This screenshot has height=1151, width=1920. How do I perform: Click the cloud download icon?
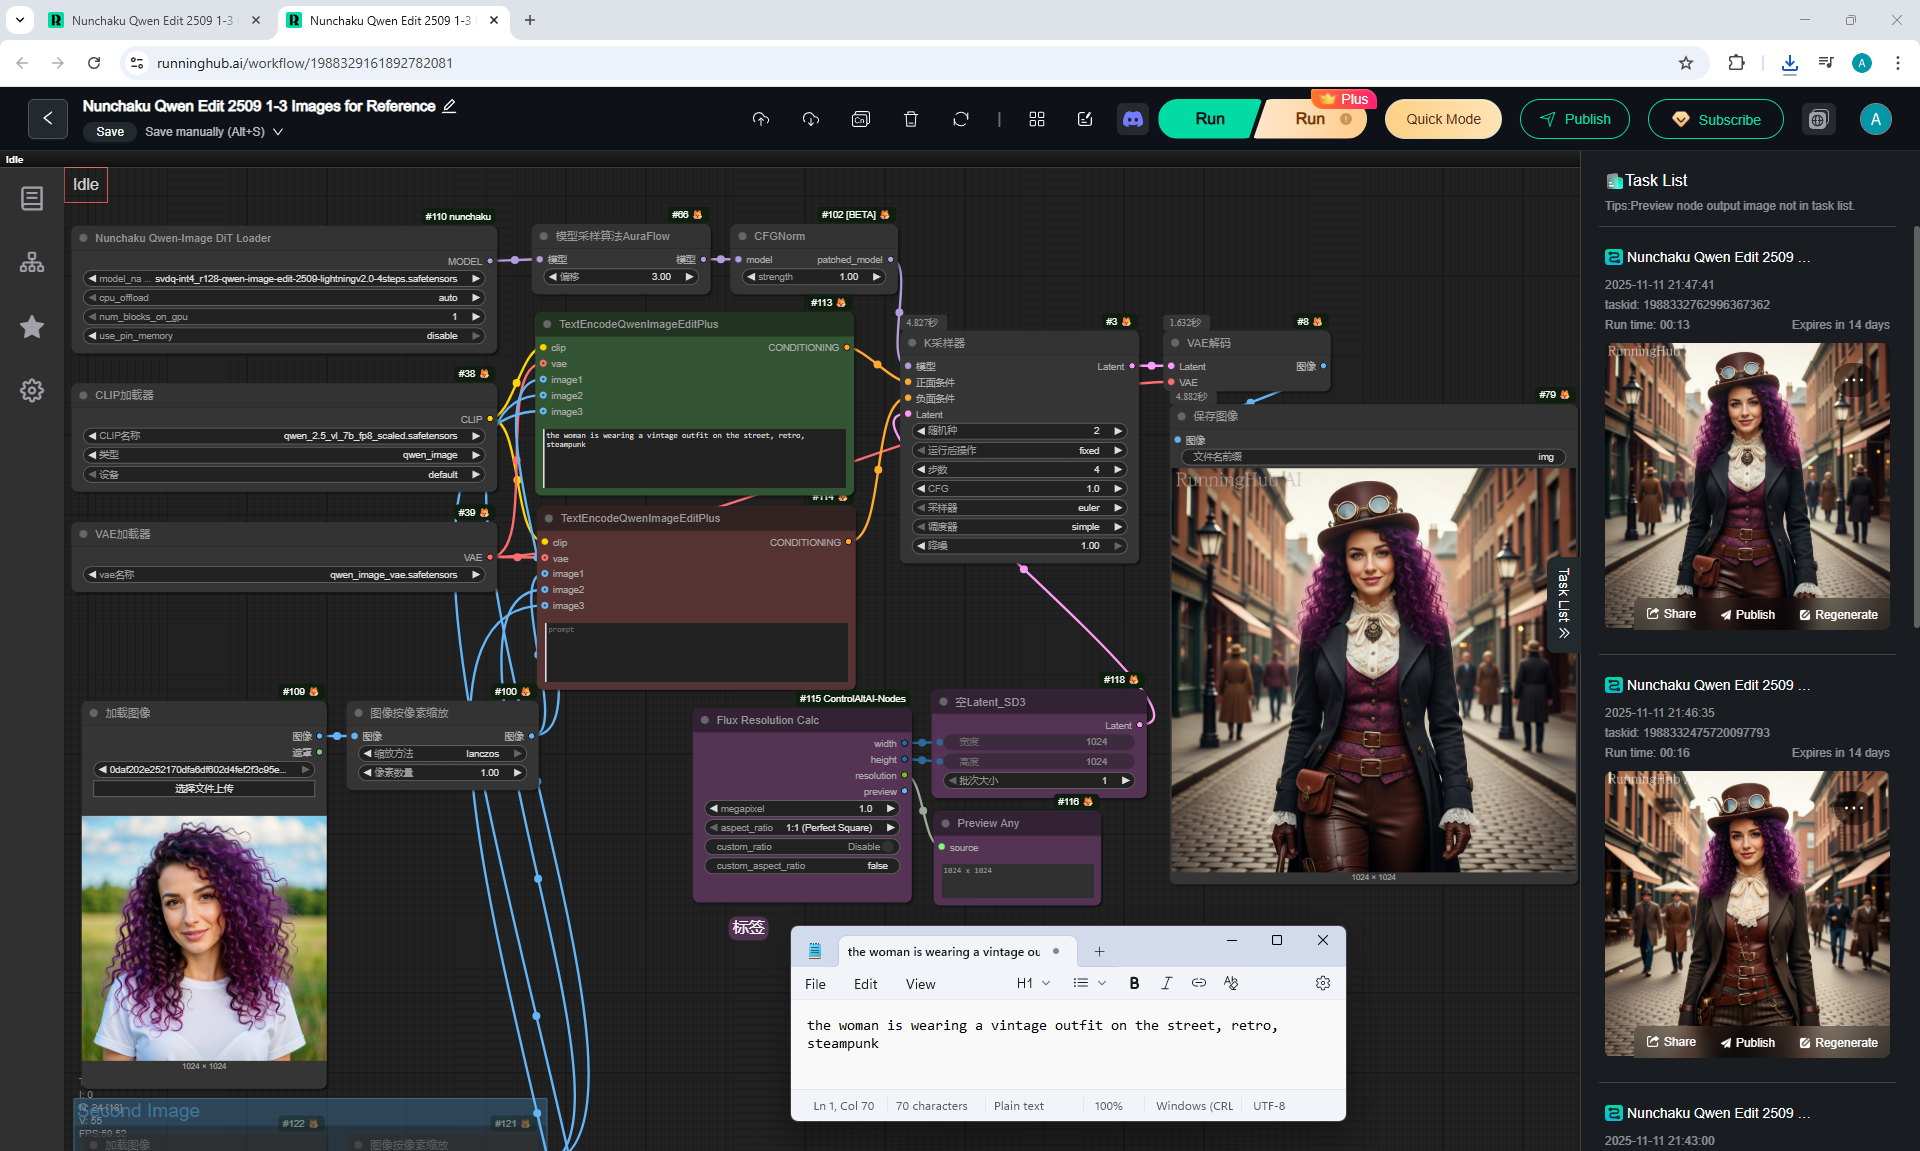point(810,119)
